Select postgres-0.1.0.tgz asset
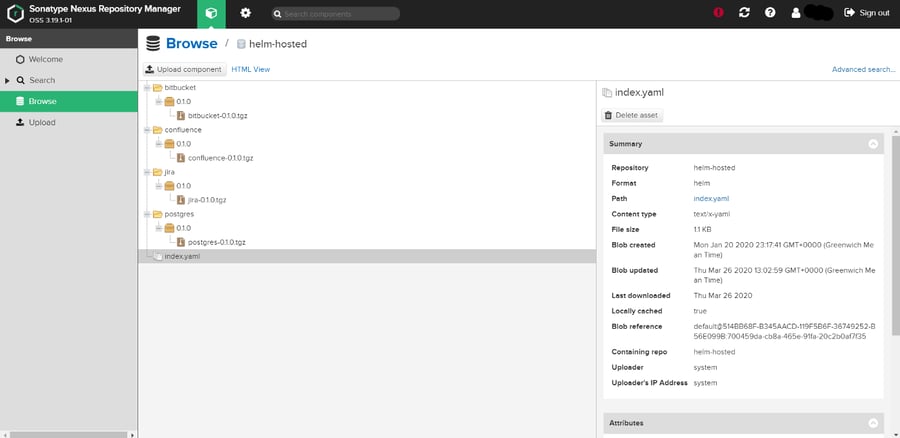The height and width of the screenshot is (438, 900). tap(217, 242)
